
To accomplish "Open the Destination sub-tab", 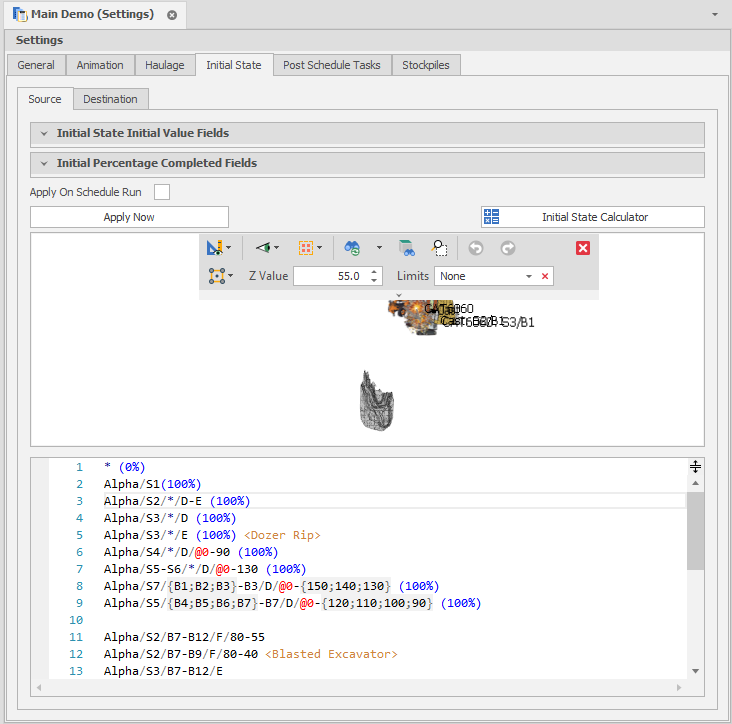I will point(110,99).
